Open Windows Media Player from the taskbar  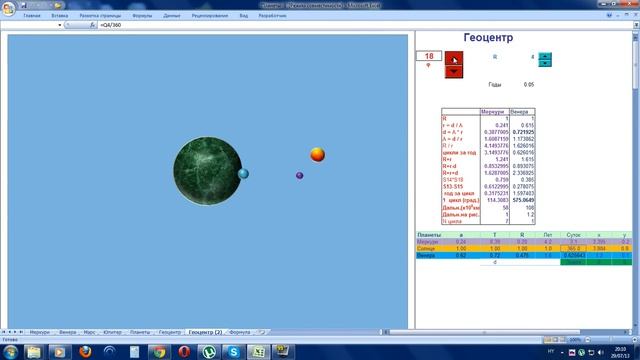click(60, 352)
